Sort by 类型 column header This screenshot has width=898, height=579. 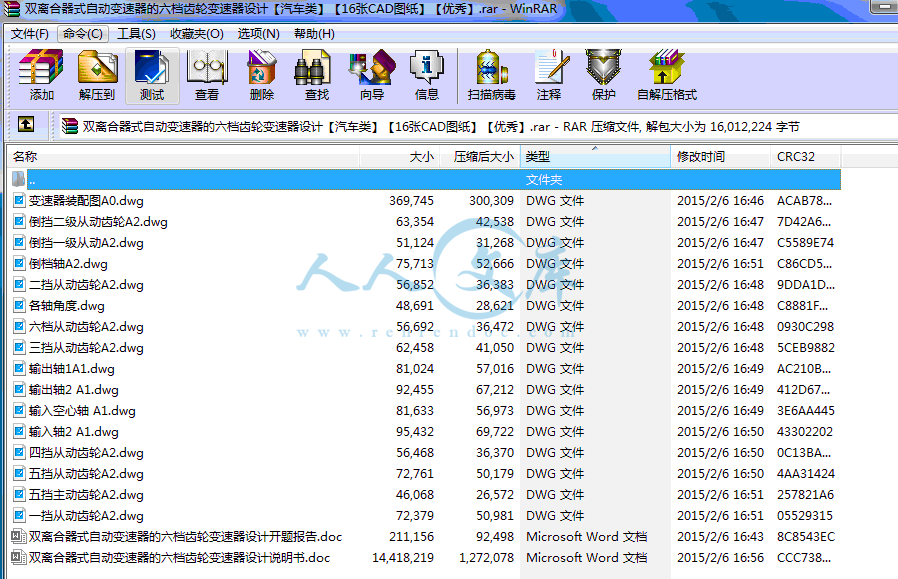click(596, 156)
